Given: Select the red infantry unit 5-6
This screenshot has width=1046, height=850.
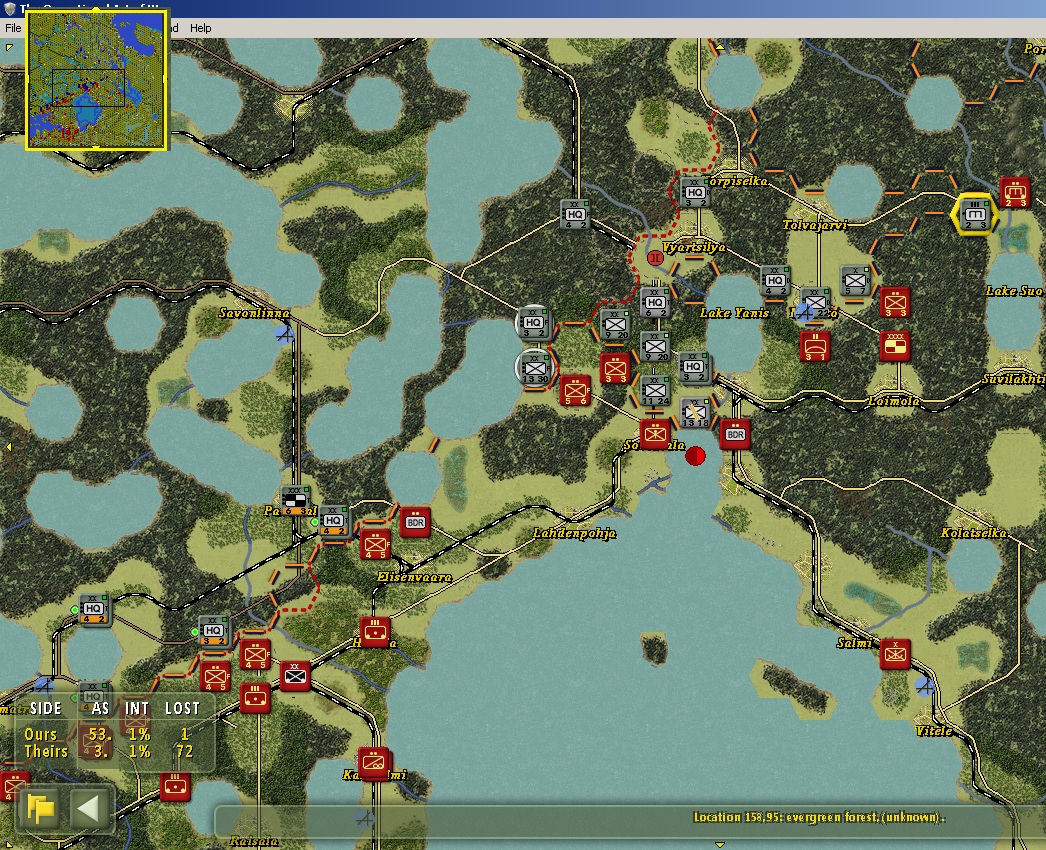Looking at the screenshot, I should (575, 391).
